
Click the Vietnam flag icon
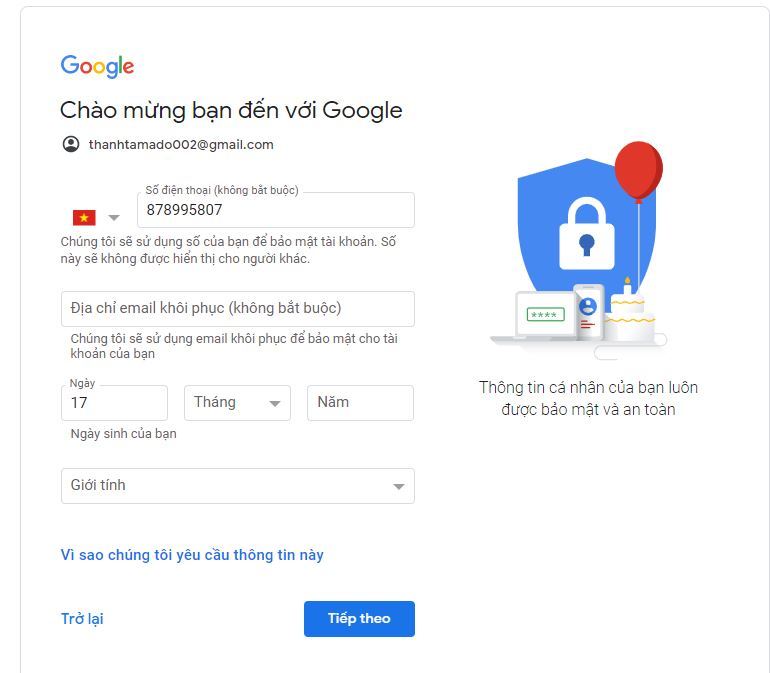coord(84,217)
